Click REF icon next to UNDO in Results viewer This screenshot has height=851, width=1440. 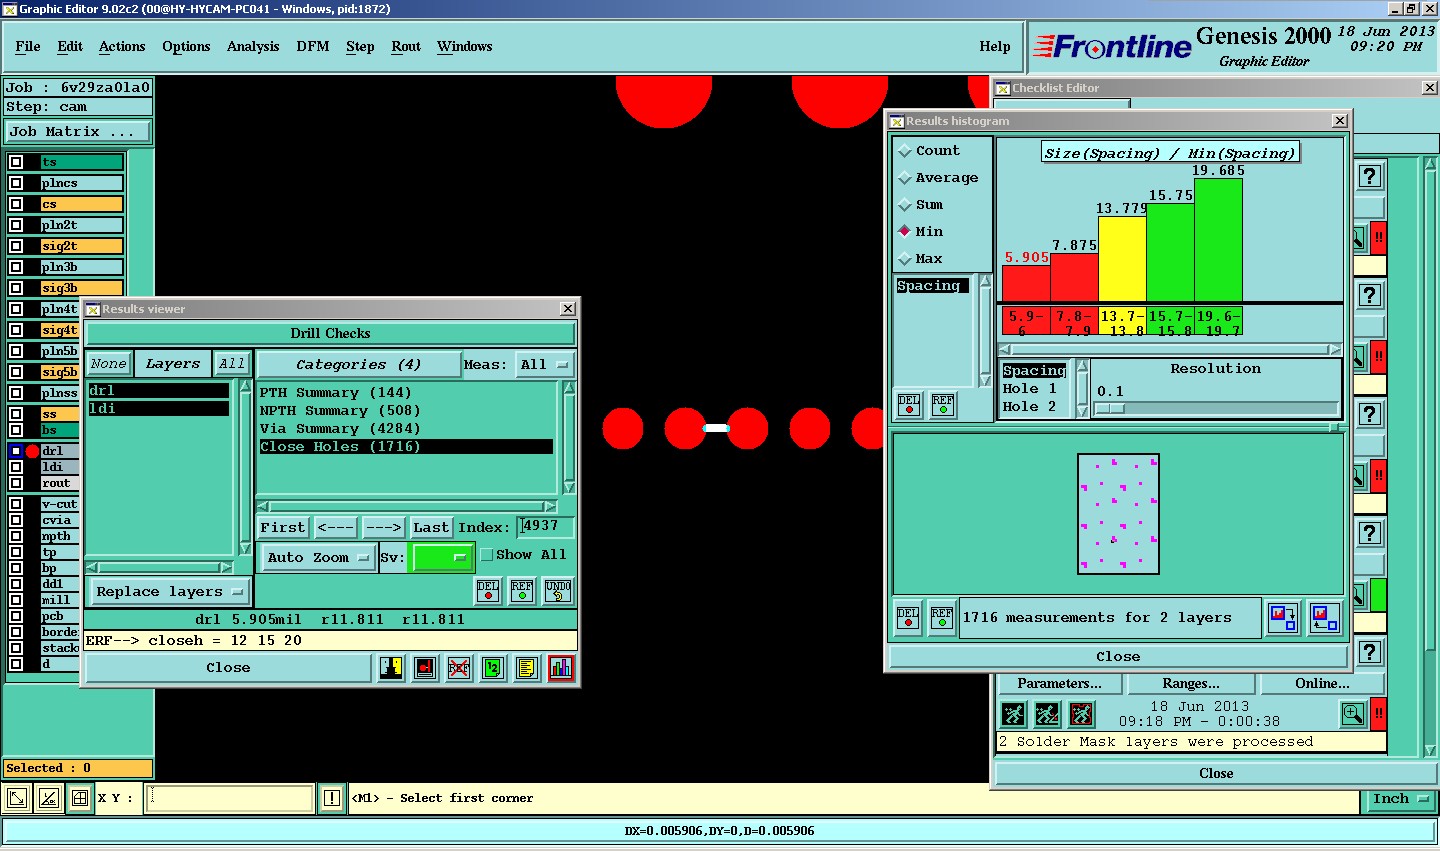tap(522, 591)
